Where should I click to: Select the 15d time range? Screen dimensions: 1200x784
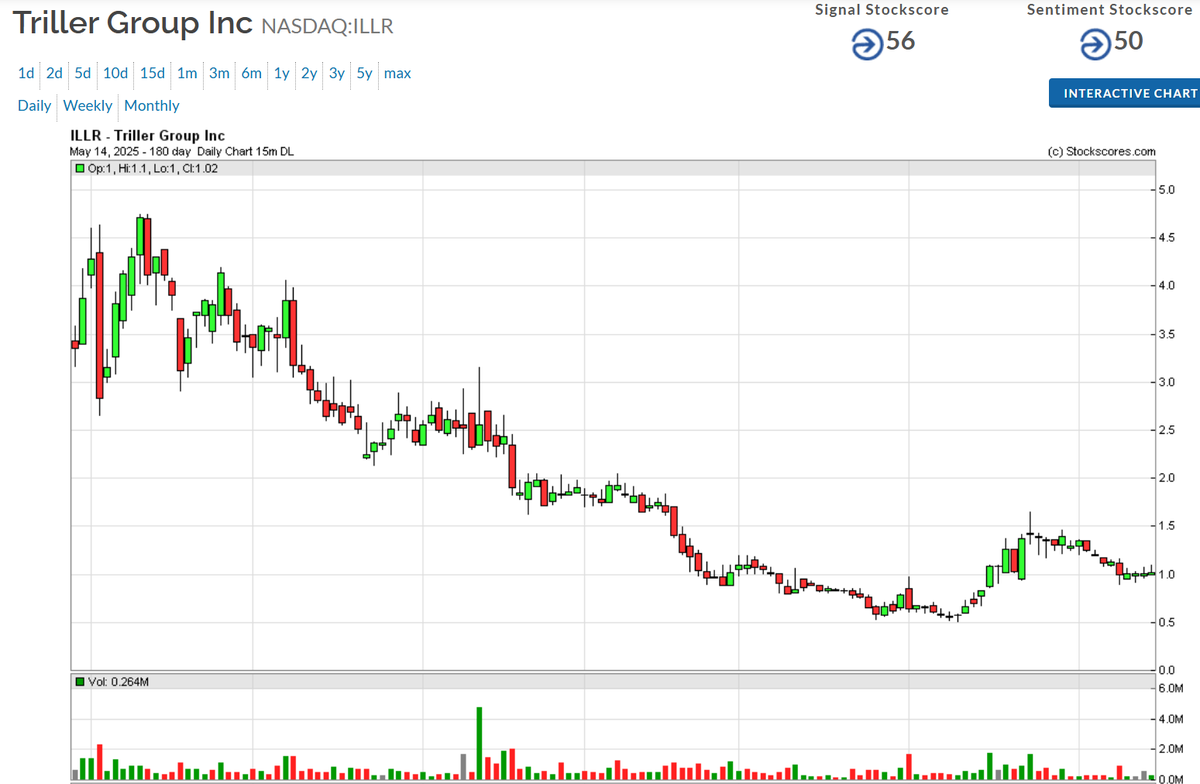coord(152,73)
